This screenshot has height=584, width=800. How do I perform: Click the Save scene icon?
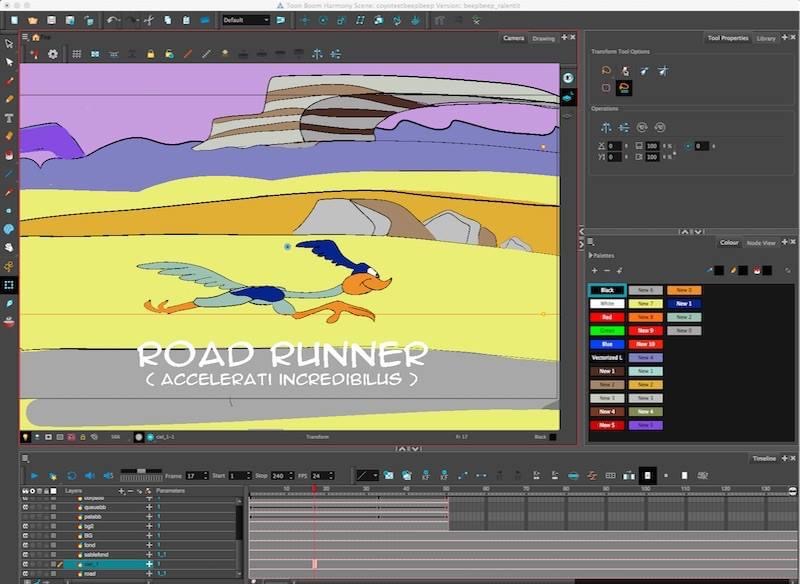click(52, 20)
